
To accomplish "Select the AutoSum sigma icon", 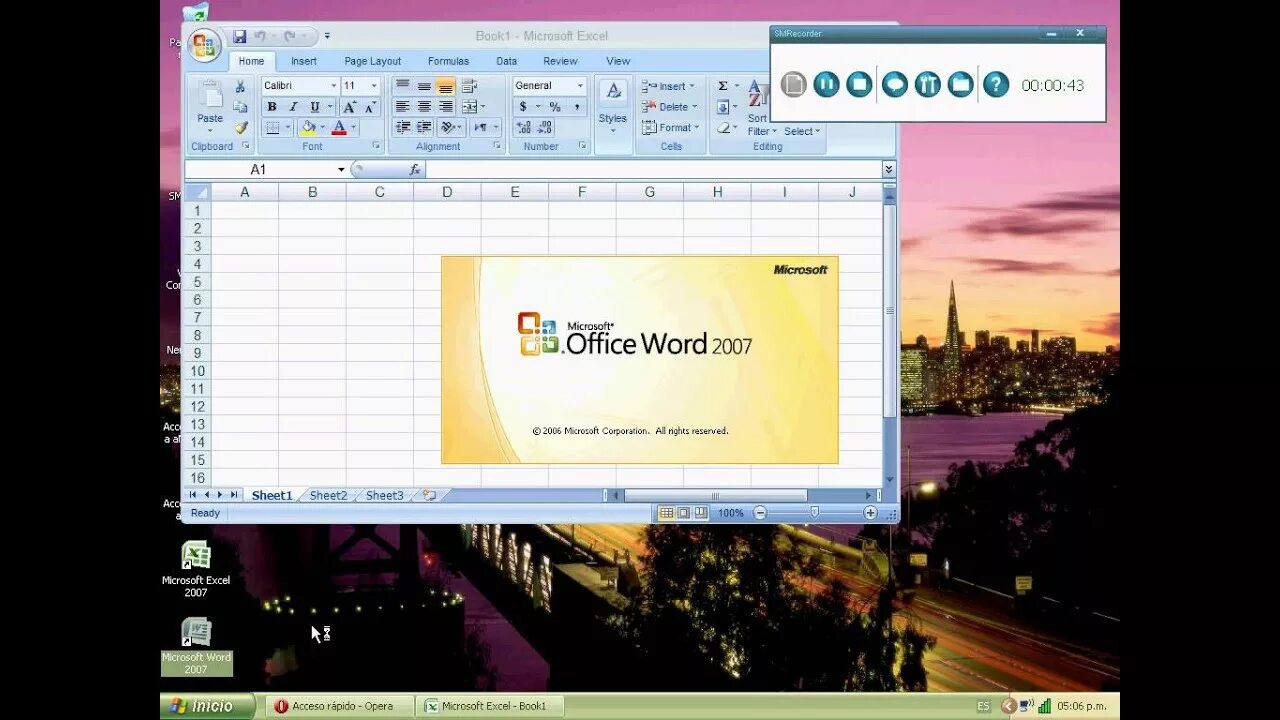I will click(723, 86).
